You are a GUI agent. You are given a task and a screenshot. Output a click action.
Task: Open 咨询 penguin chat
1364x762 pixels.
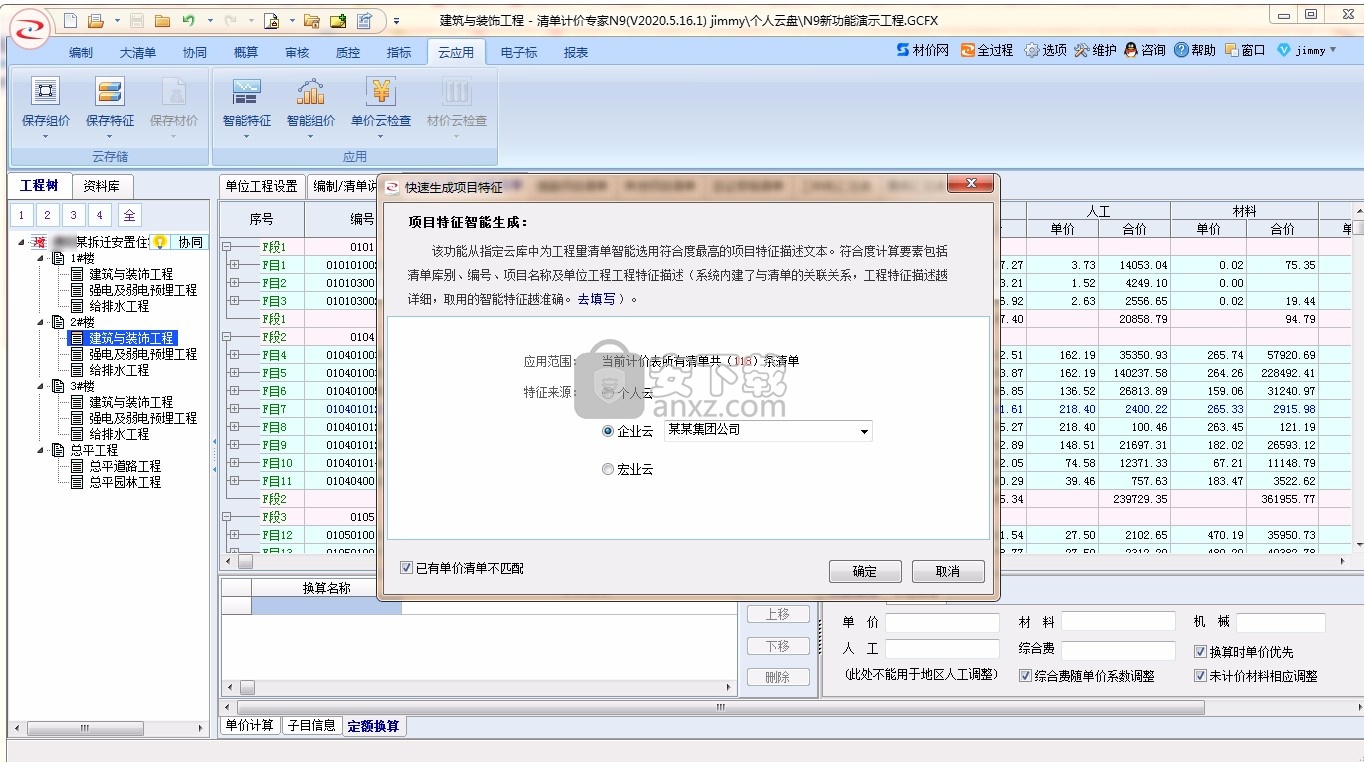pos(1145,50)
